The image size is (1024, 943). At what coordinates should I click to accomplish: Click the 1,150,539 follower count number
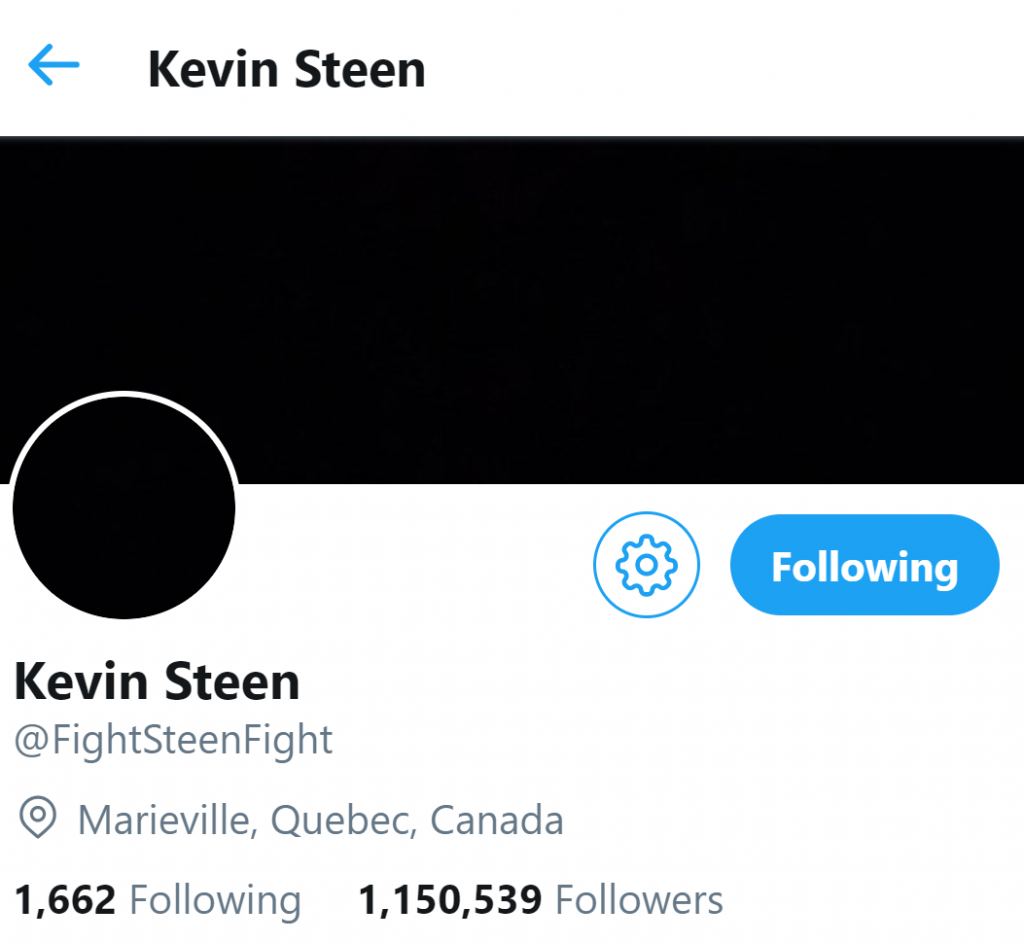pos(450,900)
